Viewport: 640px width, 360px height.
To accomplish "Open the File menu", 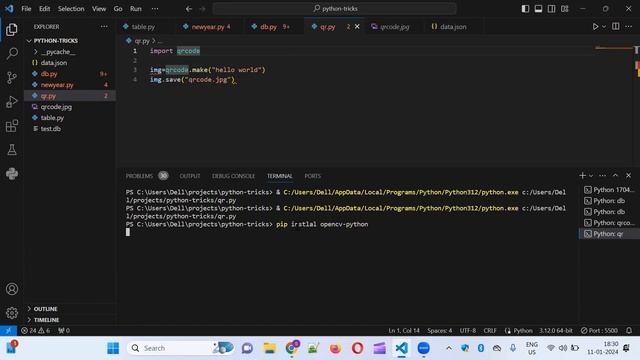I will click(26, 9).
